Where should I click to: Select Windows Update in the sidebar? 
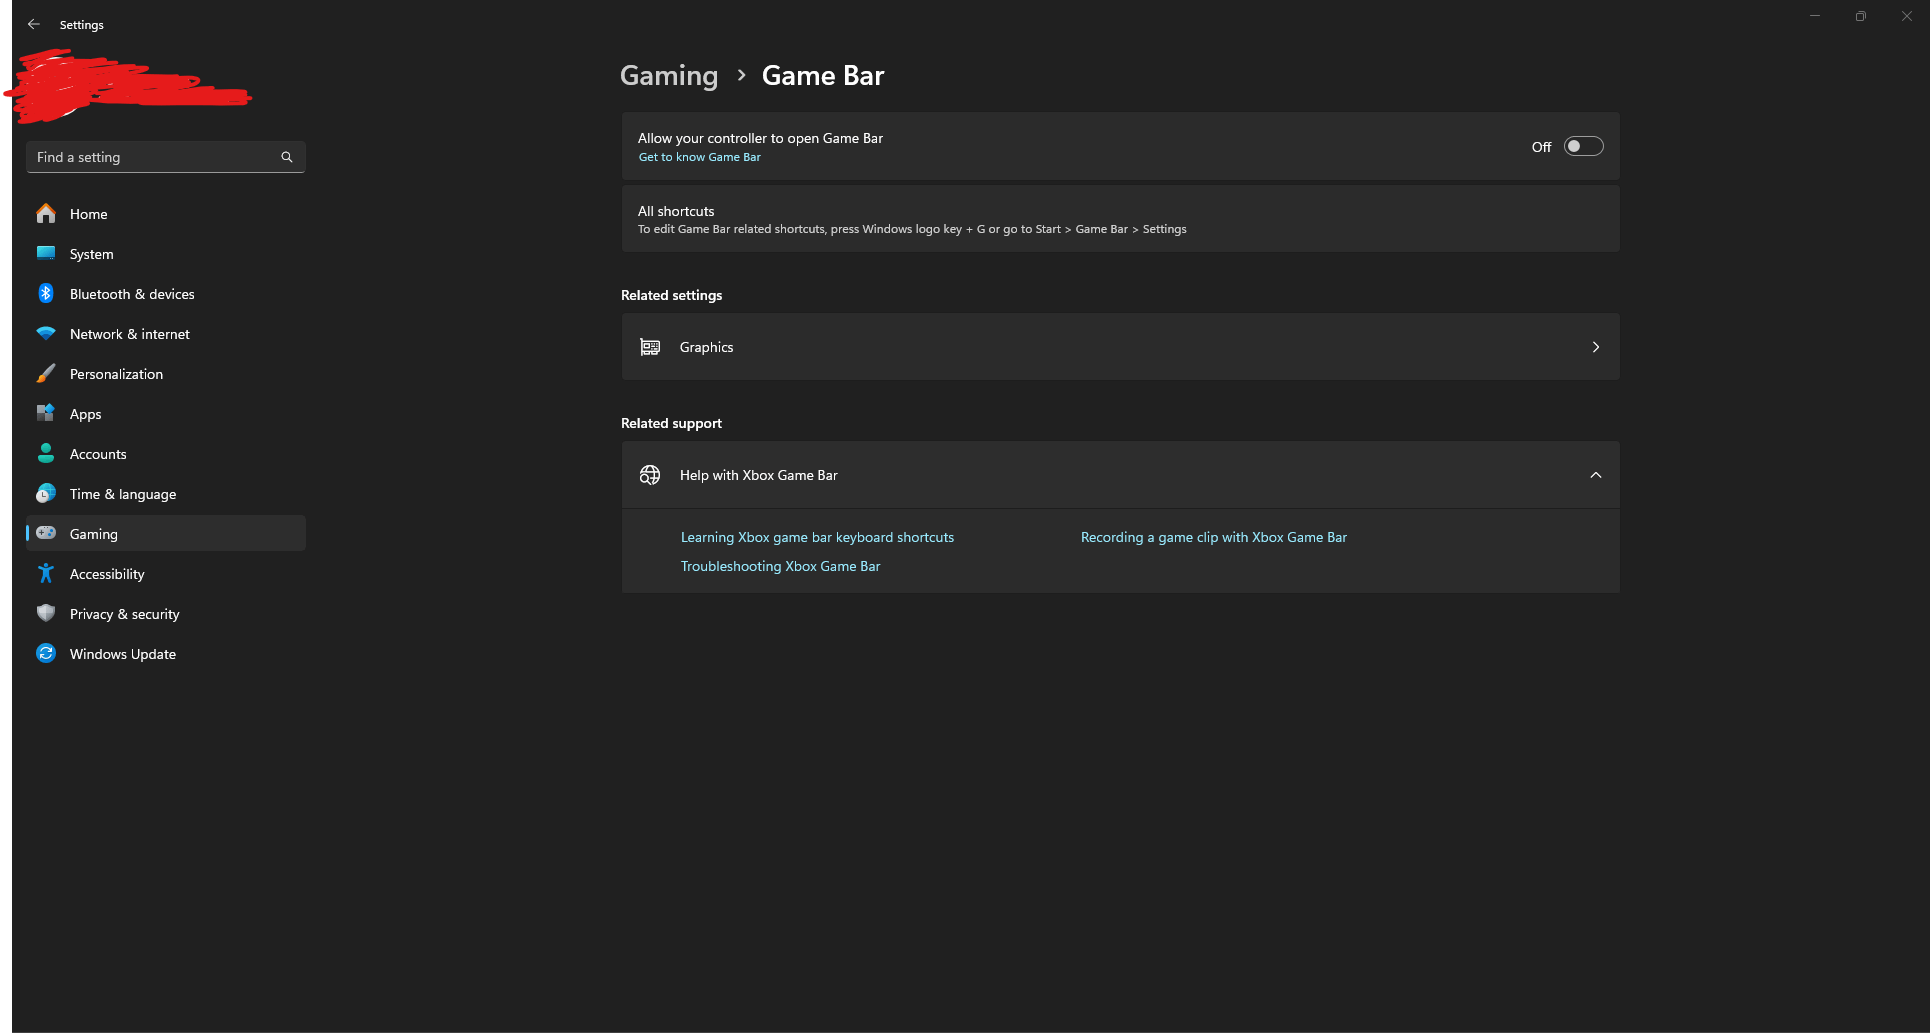click(166, 653)
